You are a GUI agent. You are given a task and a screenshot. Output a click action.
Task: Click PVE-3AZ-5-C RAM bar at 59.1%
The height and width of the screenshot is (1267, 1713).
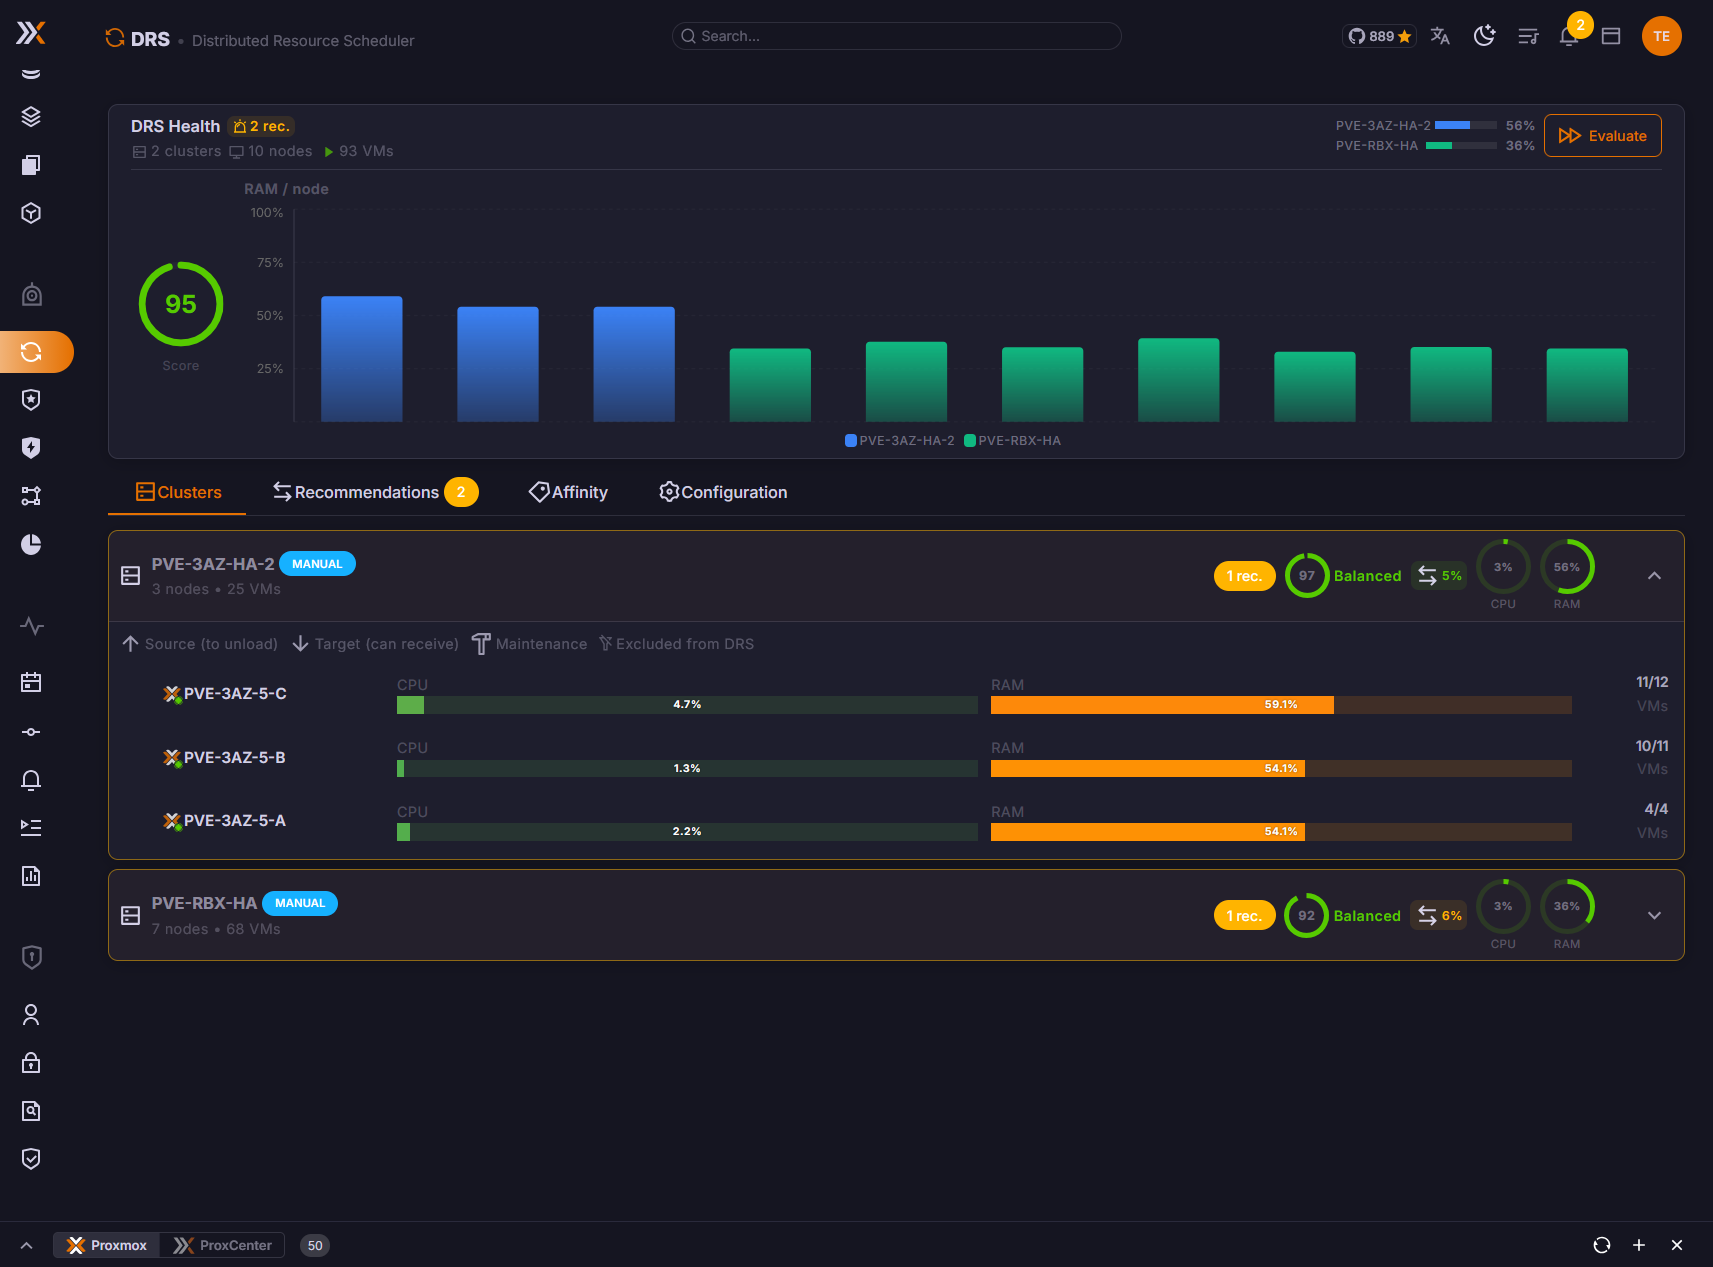tap(1281, 705)
